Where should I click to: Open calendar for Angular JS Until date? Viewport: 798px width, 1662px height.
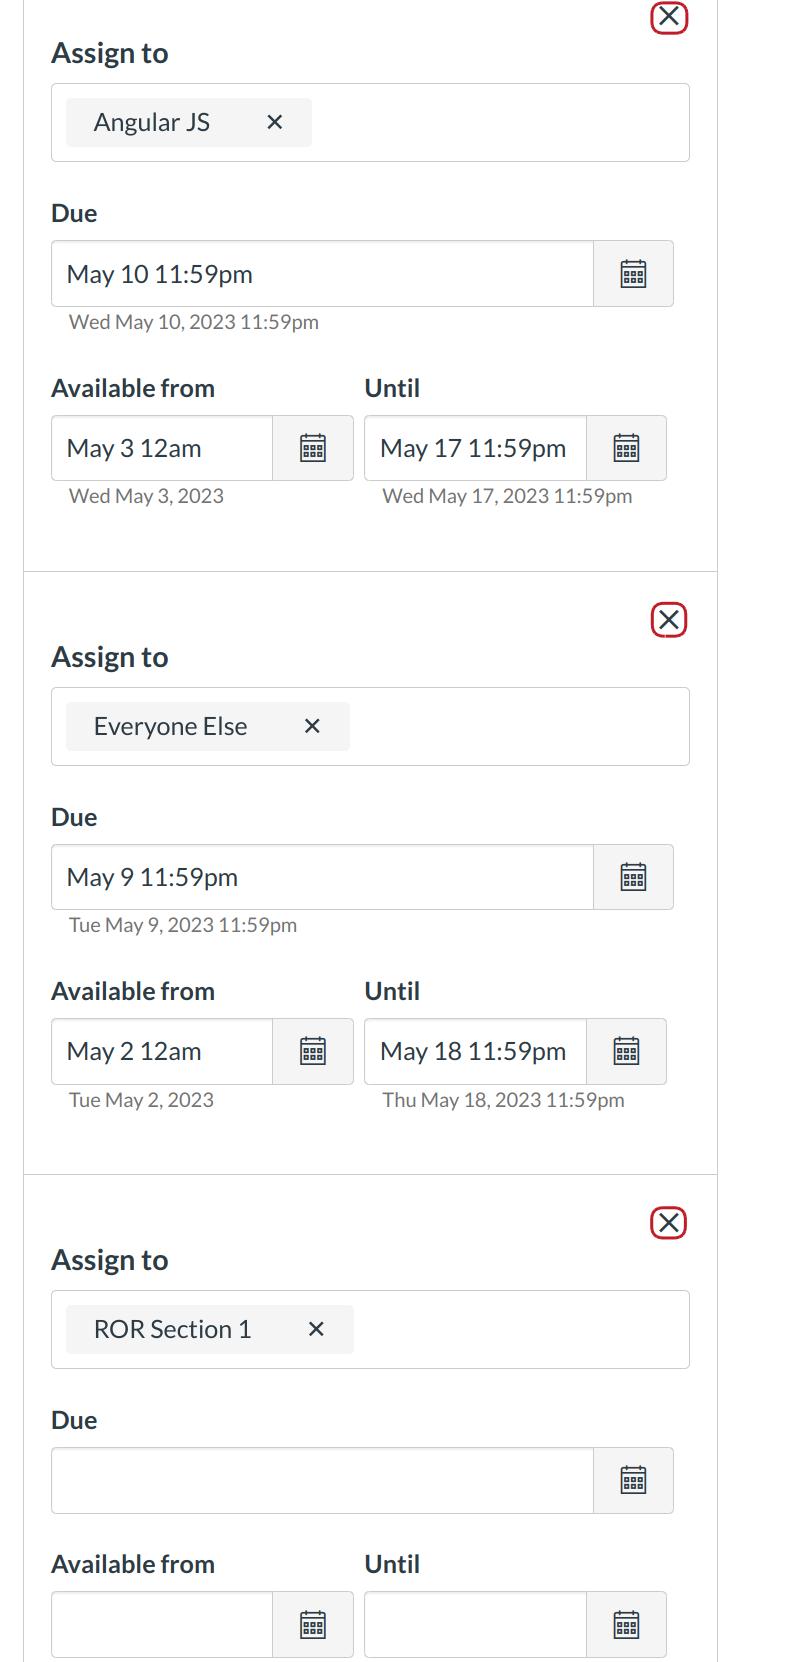[626, 448]
